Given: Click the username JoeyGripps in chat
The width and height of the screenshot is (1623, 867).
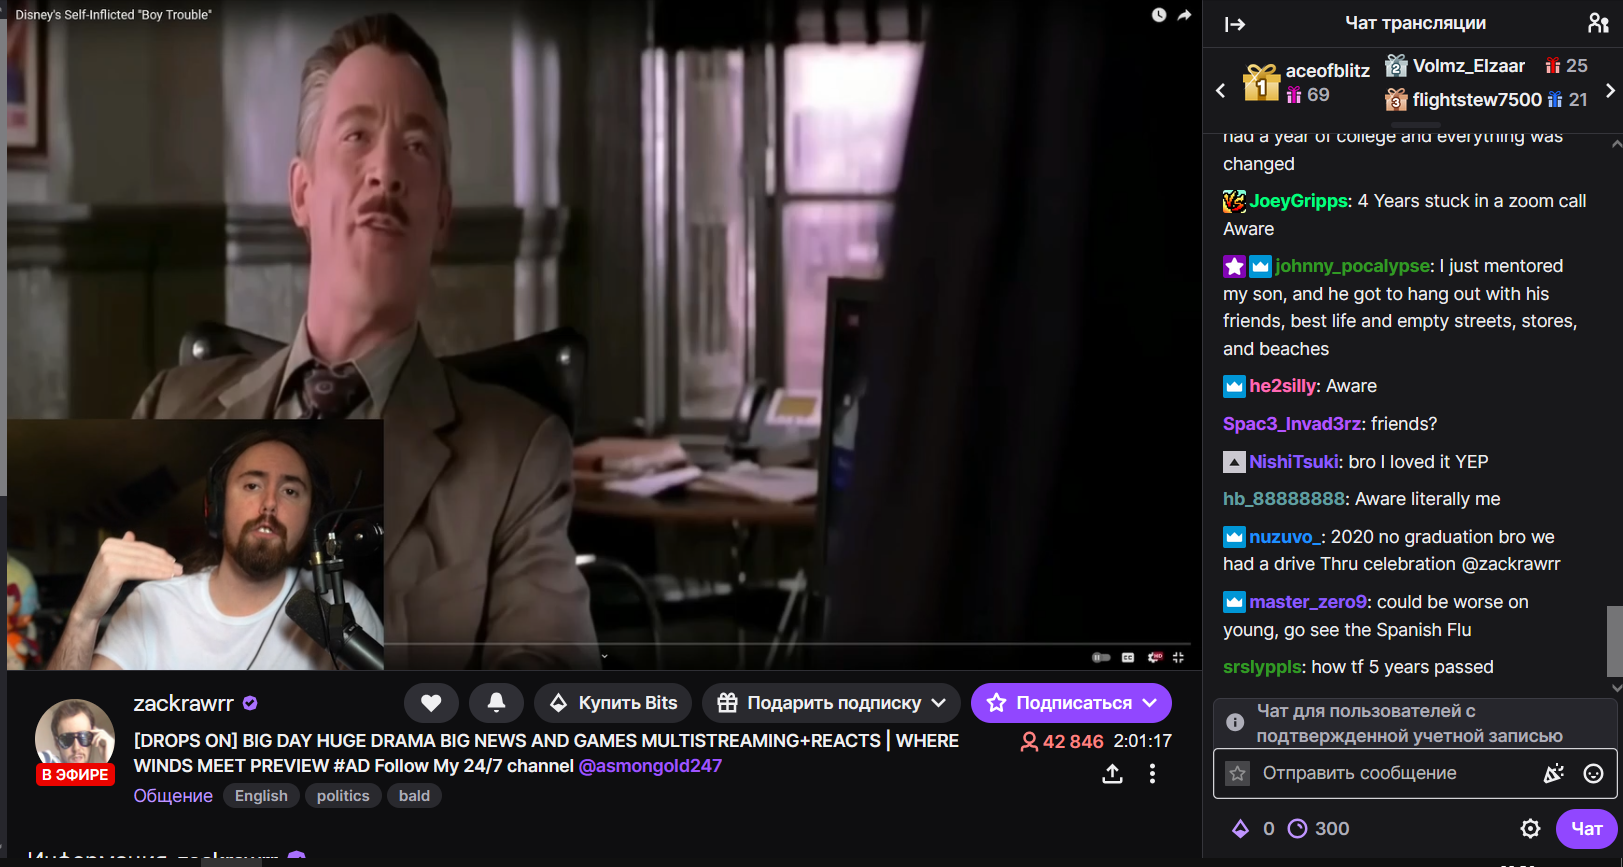Looking at the screenshot, I should [1298, 201].
